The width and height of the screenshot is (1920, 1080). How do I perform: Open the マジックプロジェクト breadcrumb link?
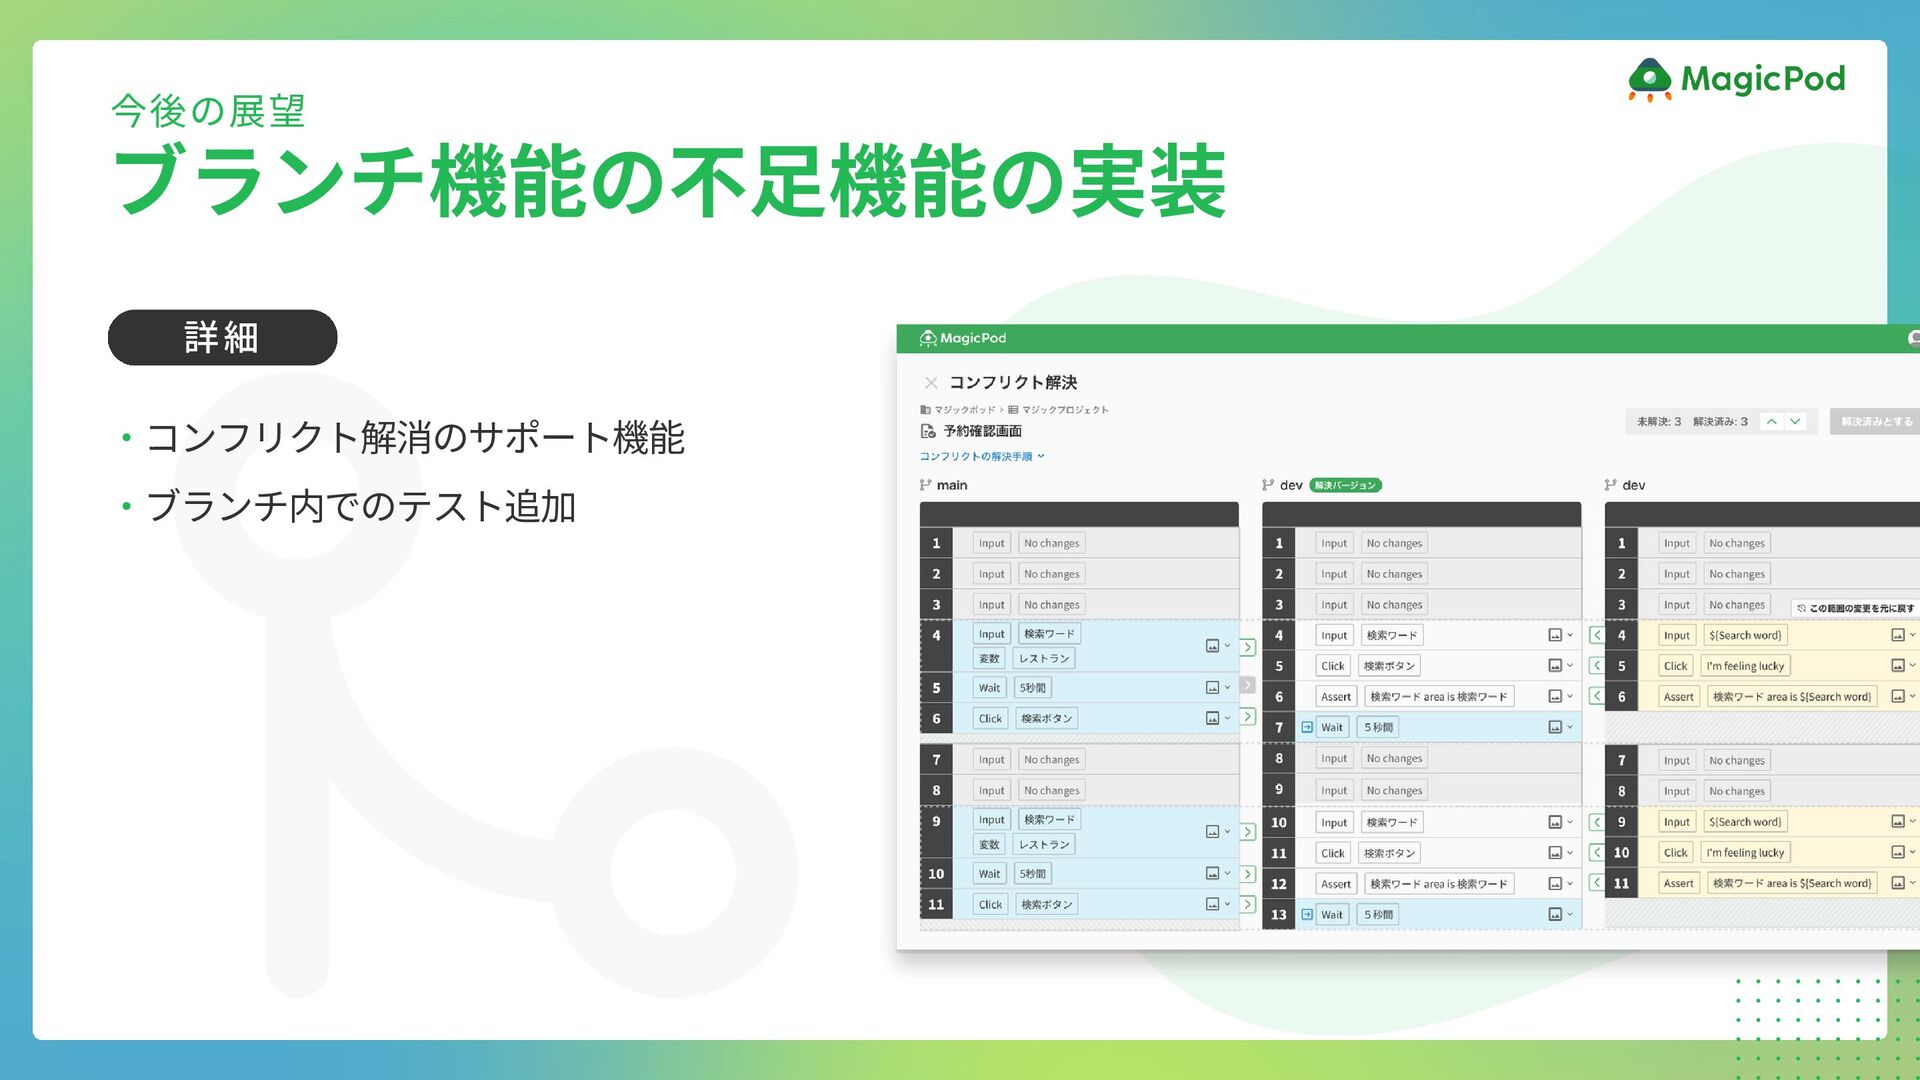1065,410
